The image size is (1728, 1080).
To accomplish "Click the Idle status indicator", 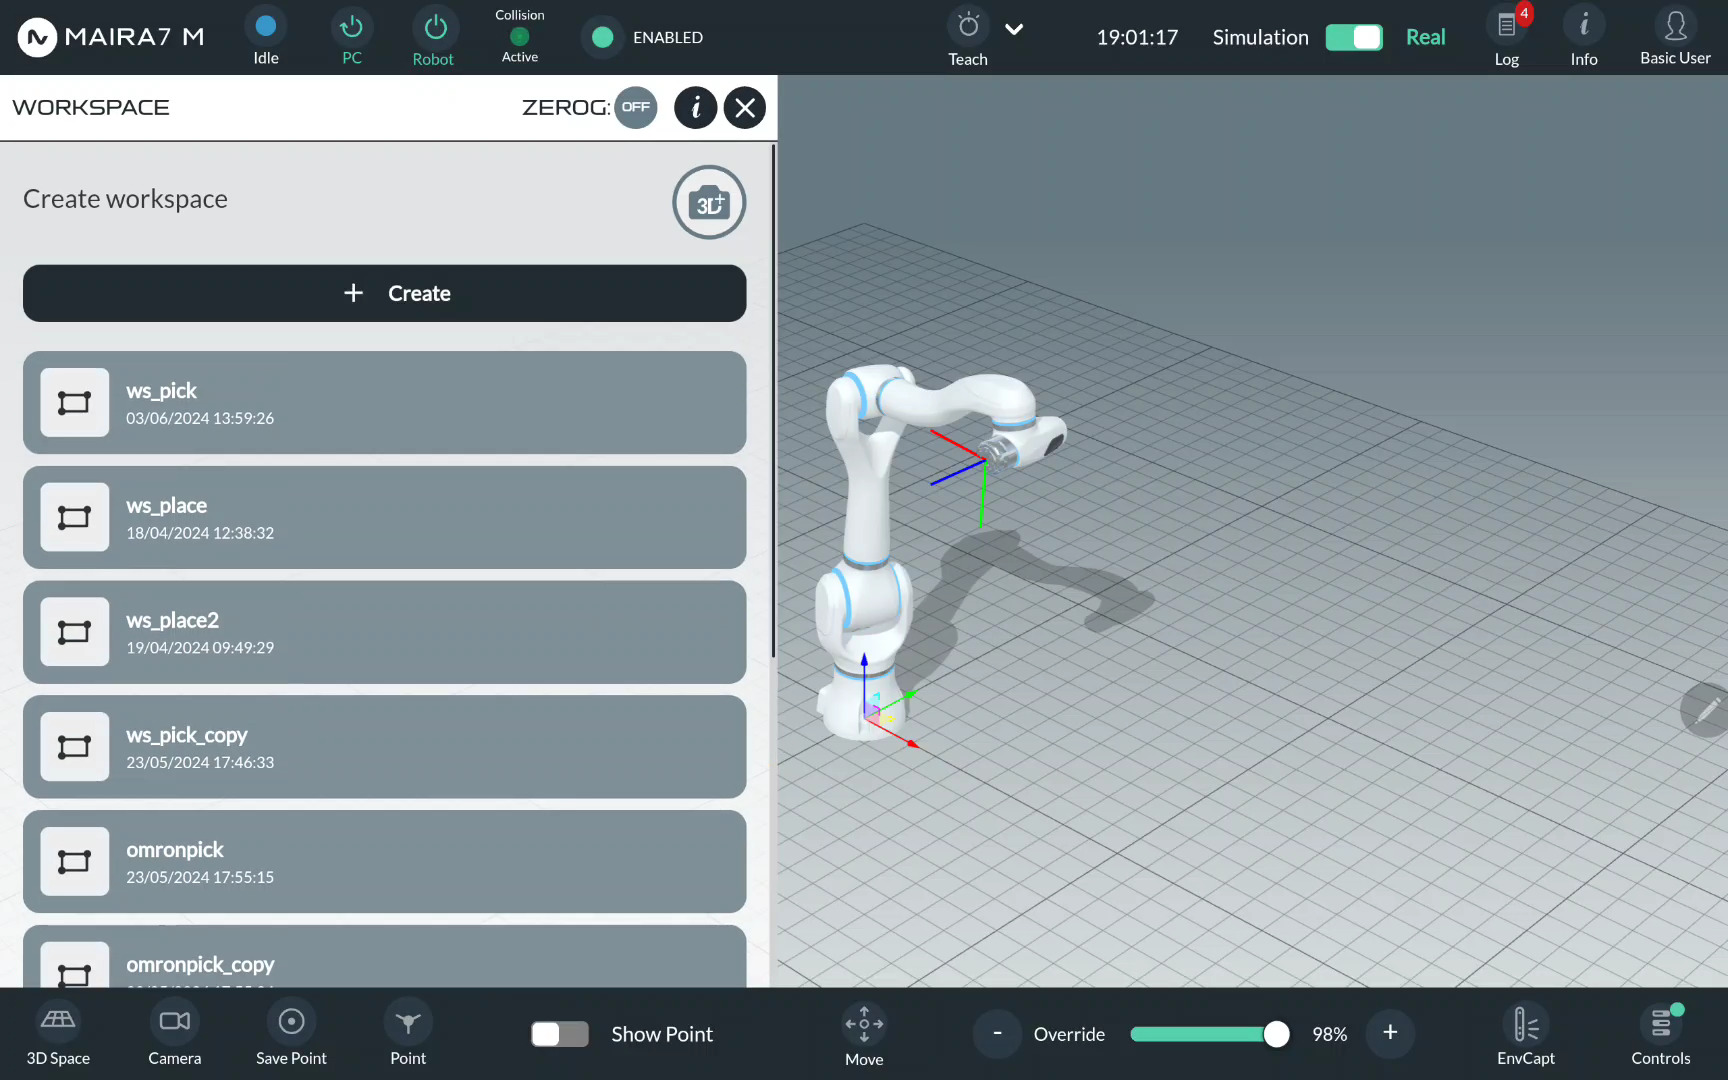I will coord(266,37).
